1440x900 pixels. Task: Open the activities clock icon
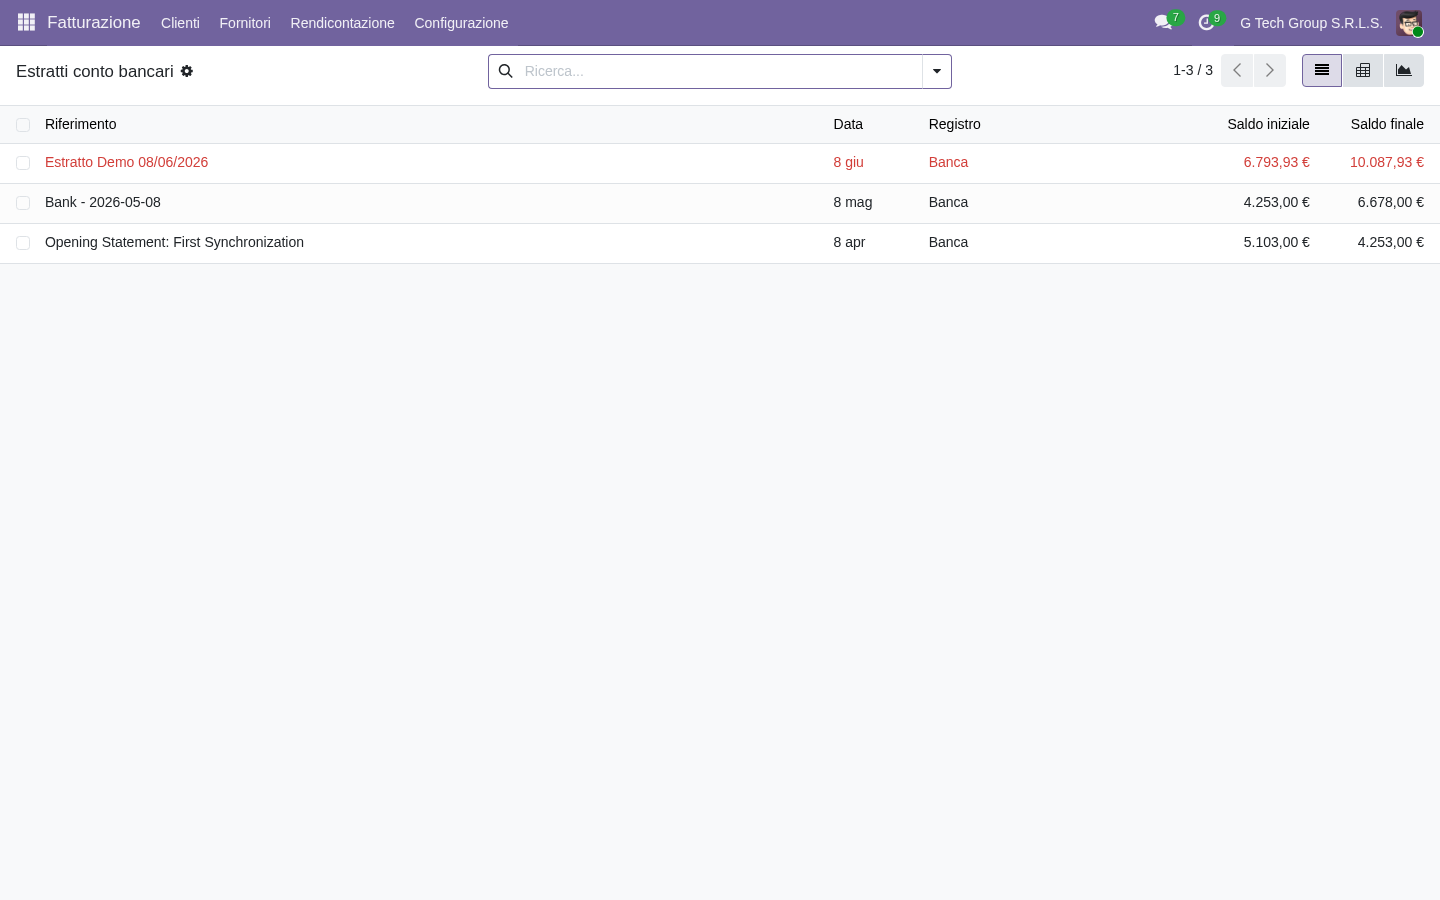(x=1207, y=22)
